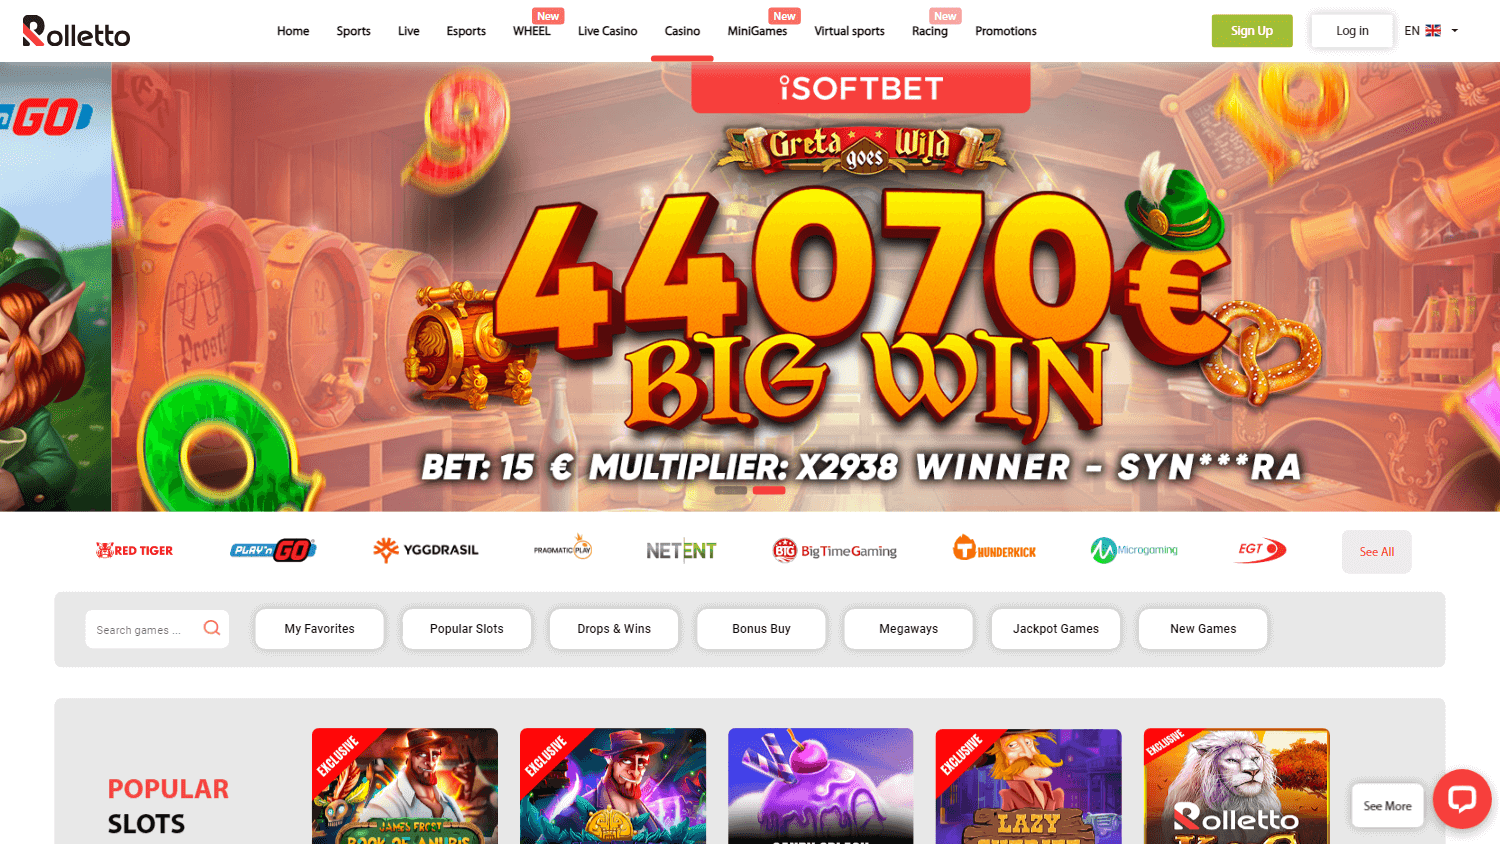Click the search magnifier icon

212,628
